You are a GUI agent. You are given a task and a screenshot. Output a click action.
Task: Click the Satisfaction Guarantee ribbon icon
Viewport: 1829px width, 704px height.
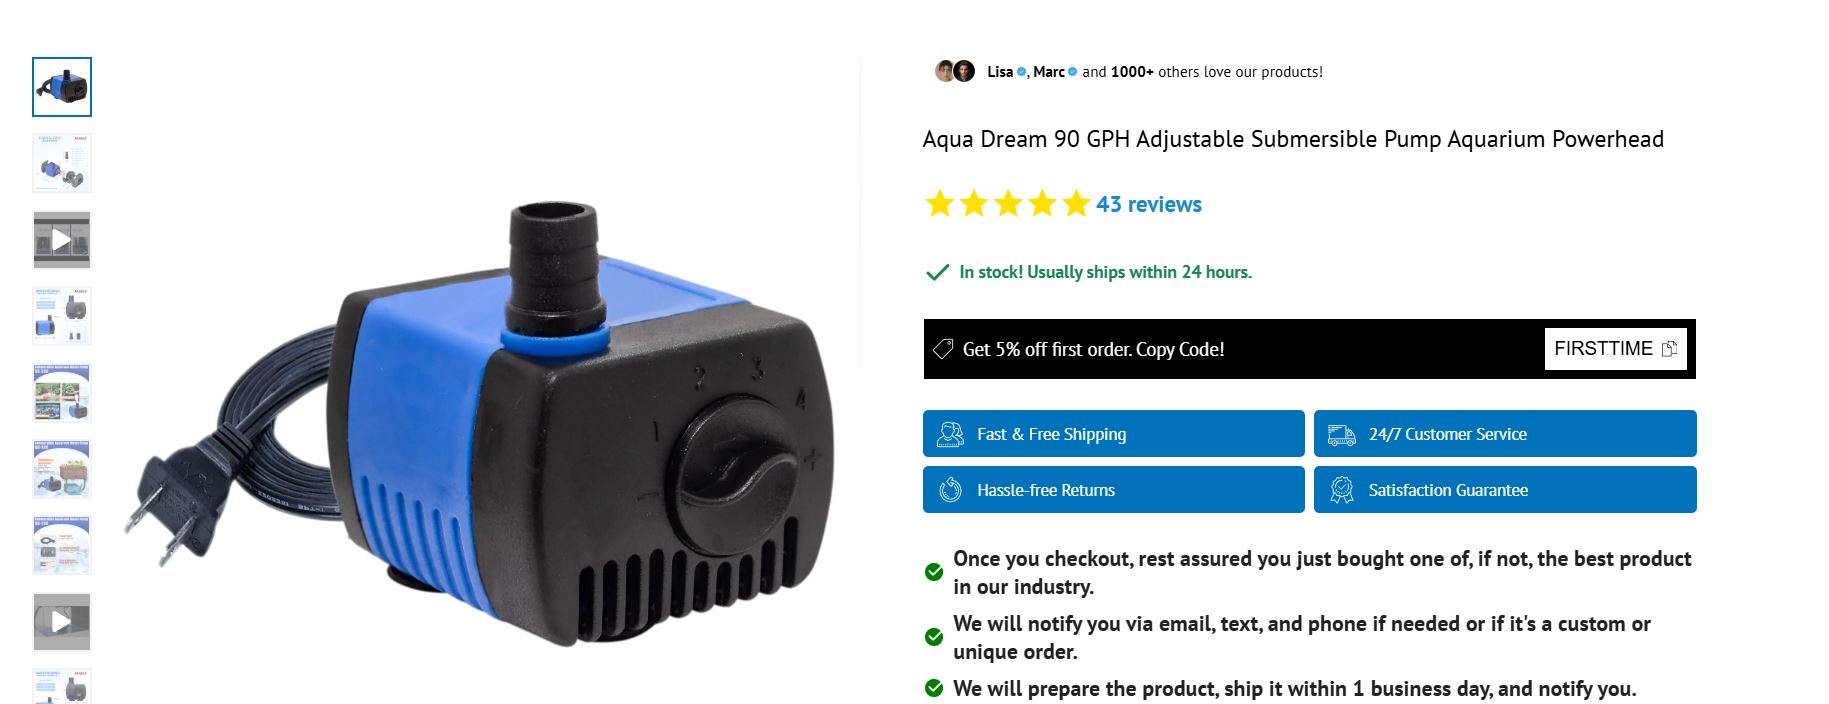(1341, 490)
